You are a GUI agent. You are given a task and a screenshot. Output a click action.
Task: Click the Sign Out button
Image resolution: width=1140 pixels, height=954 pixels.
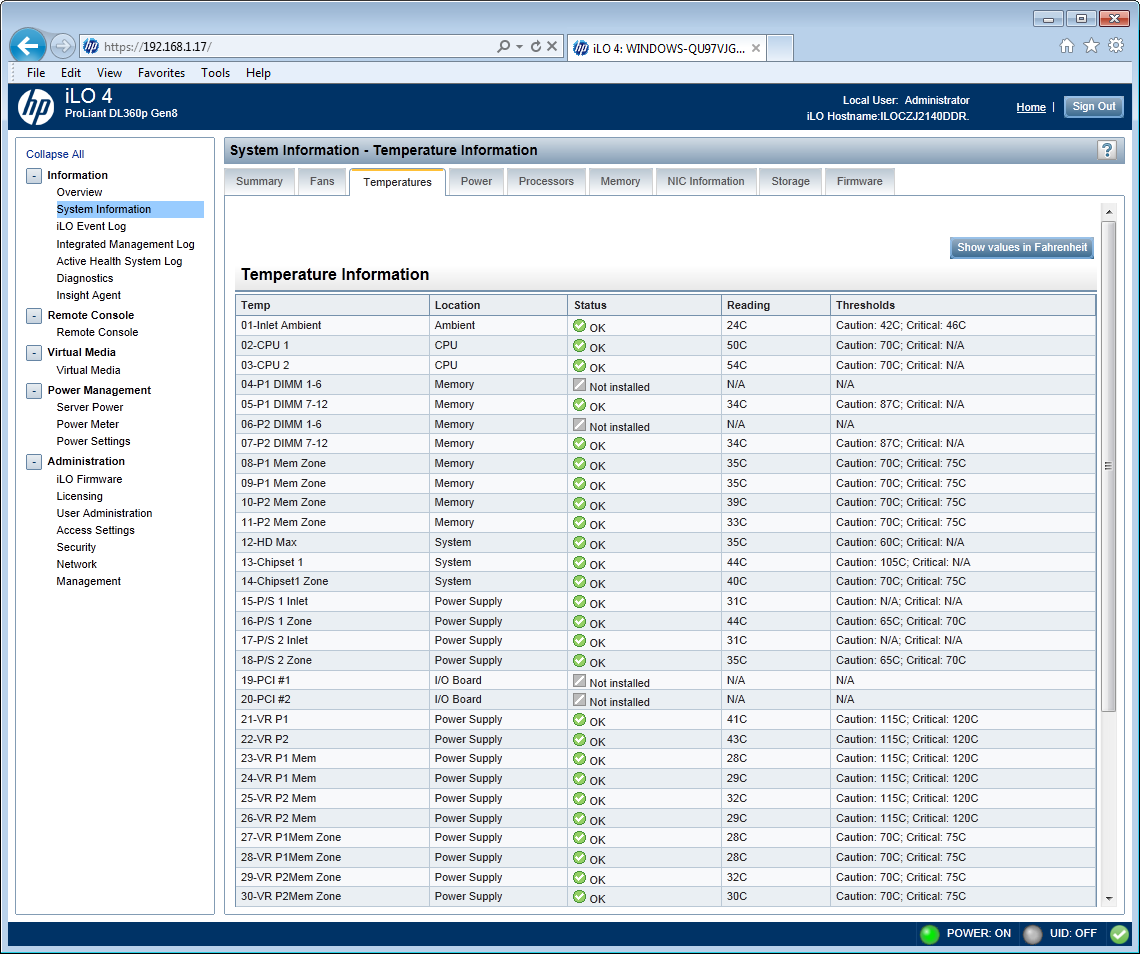pos(1093,107)
